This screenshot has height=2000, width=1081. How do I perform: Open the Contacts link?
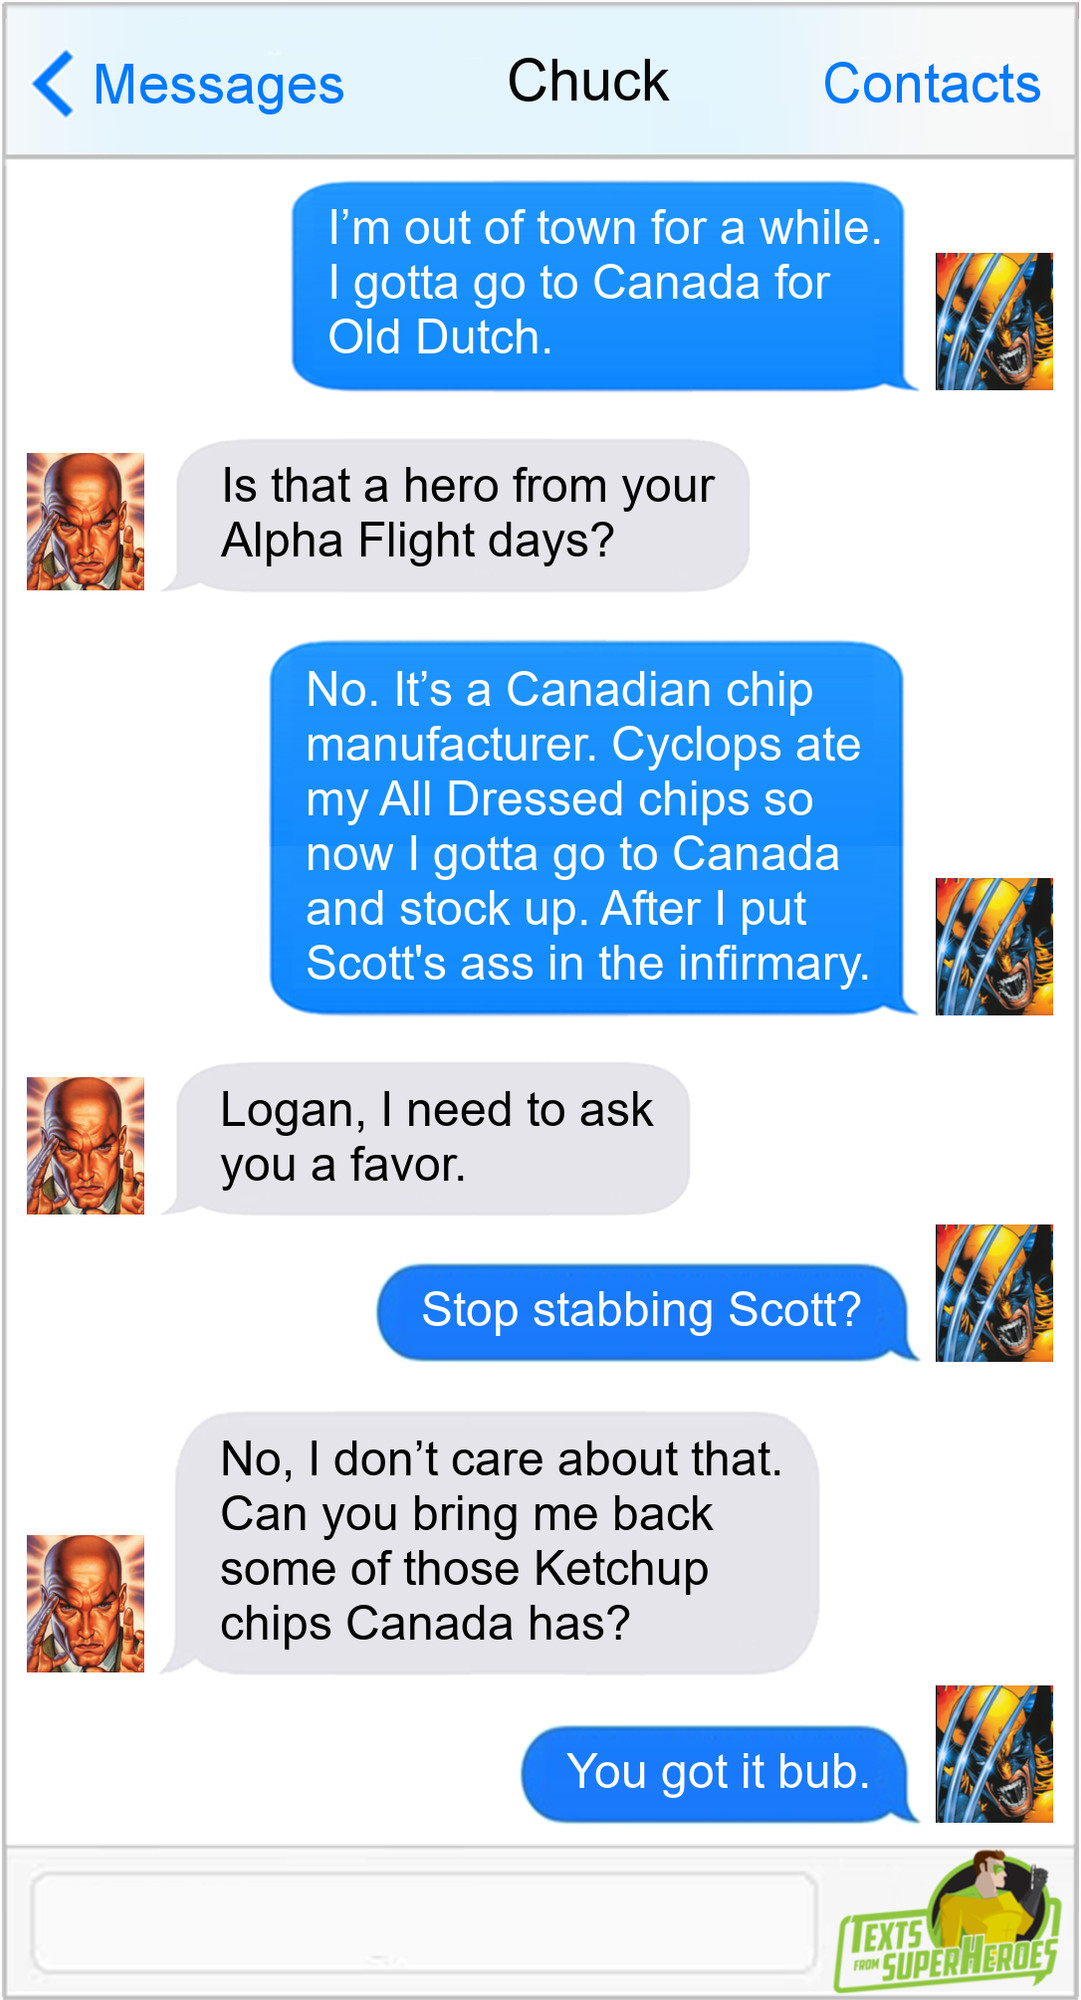[931, 83]
